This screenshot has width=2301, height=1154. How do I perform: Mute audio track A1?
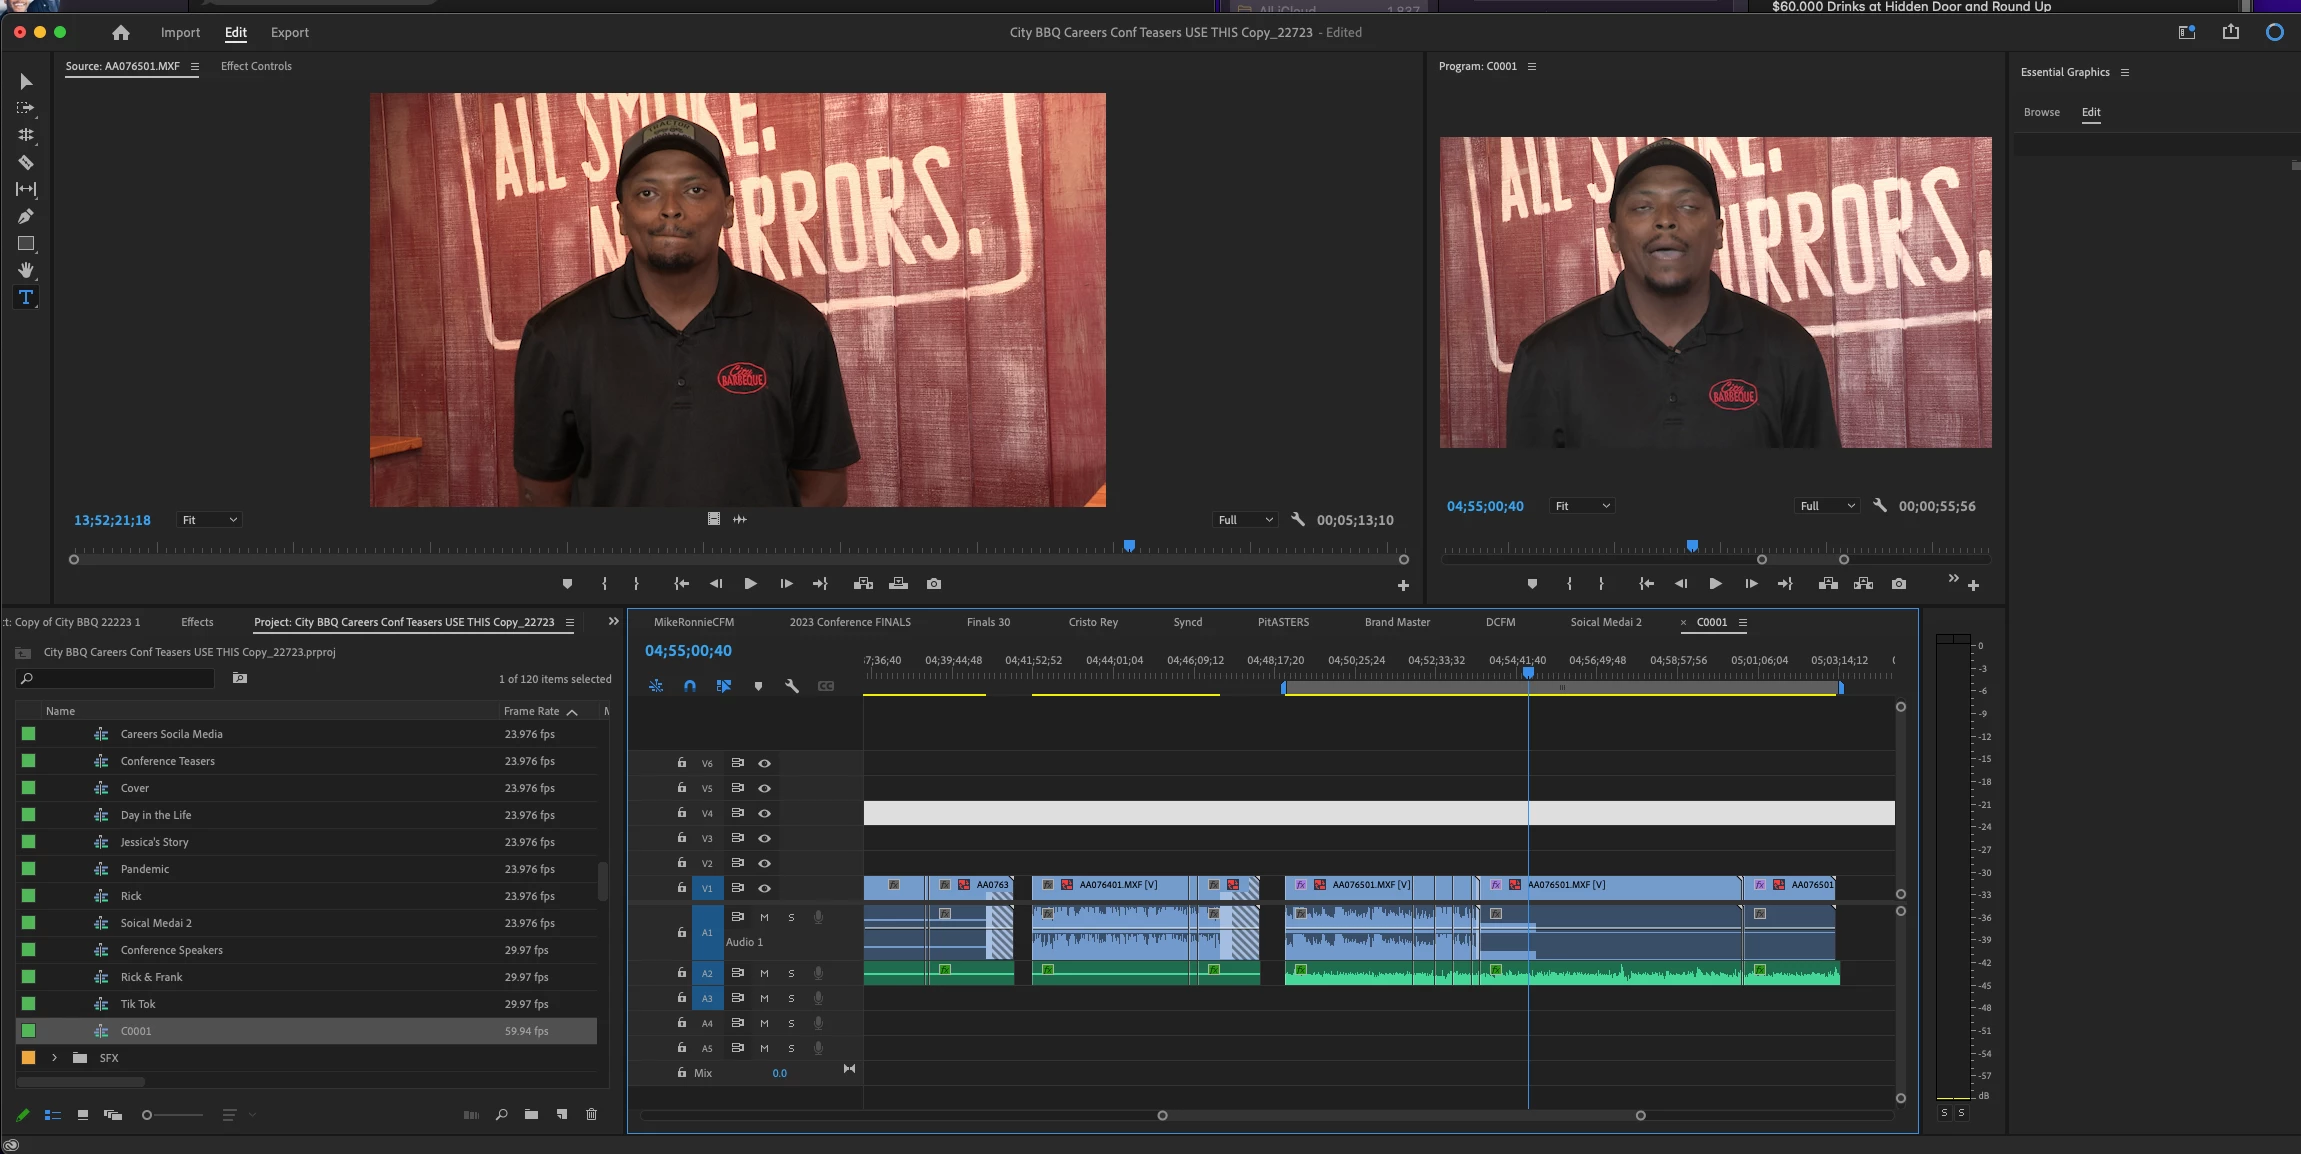click(x=765, y=917)
